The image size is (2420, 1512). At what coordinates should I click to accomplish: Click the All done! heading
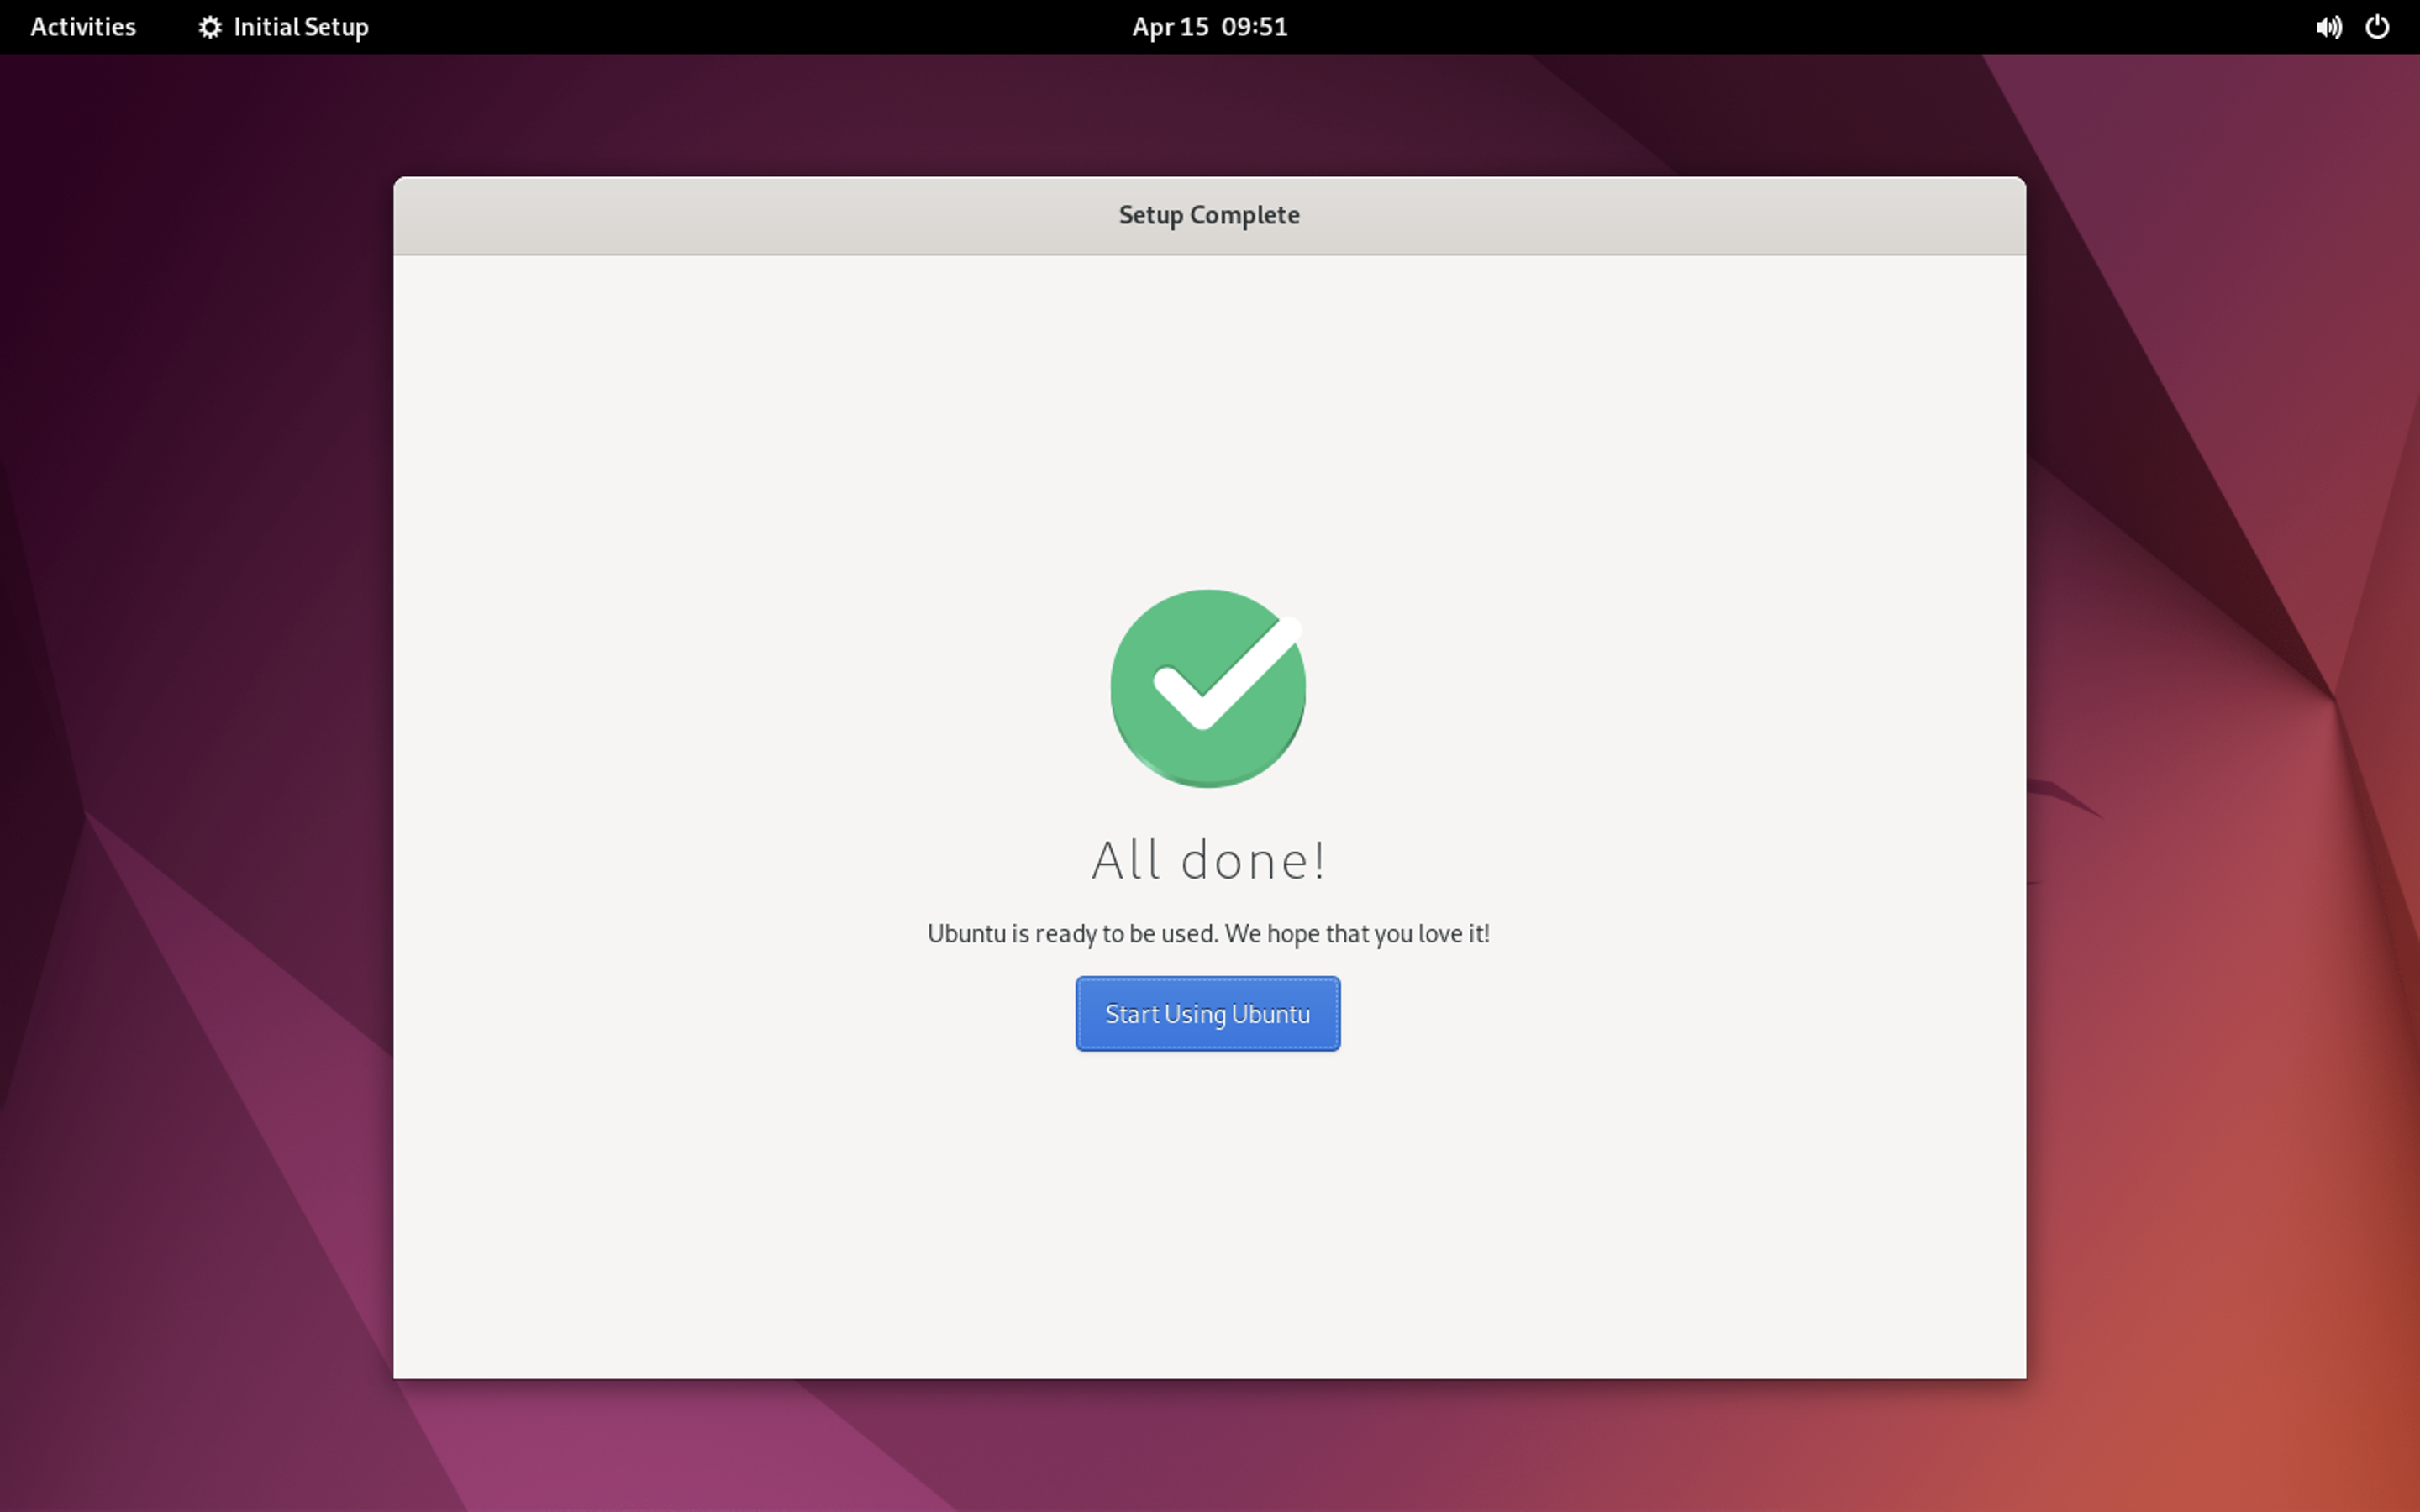tap(1208, 860)
